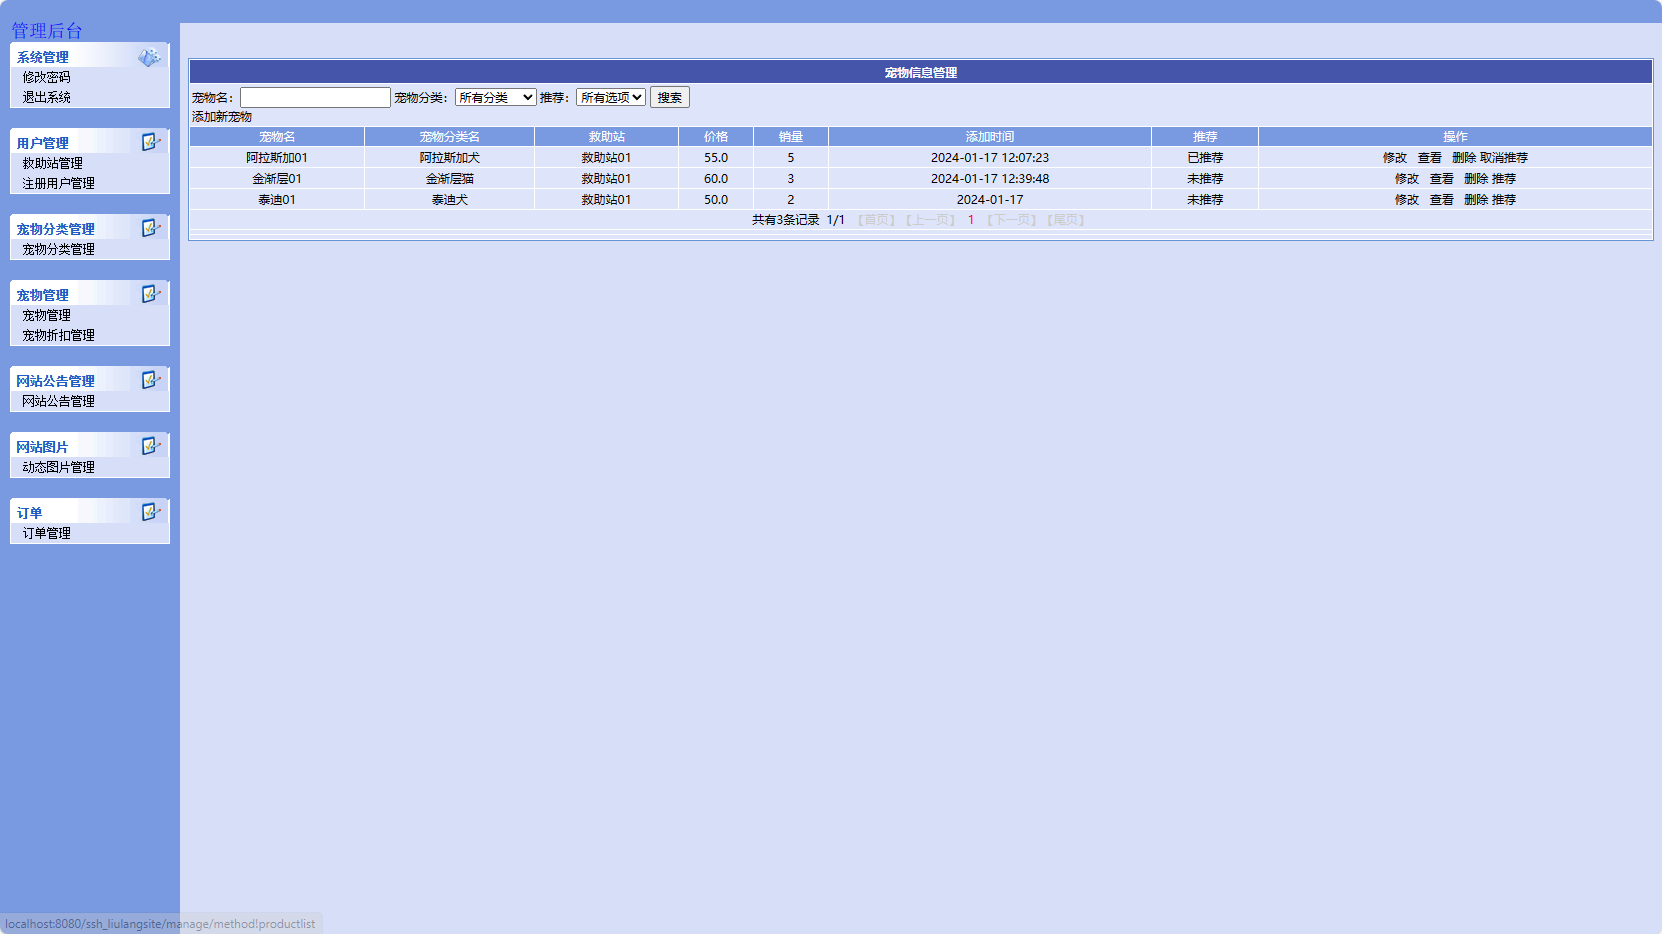Screen dimensions: 1662x934
Task: Click the 宠物名 column header
Action: 277,137
